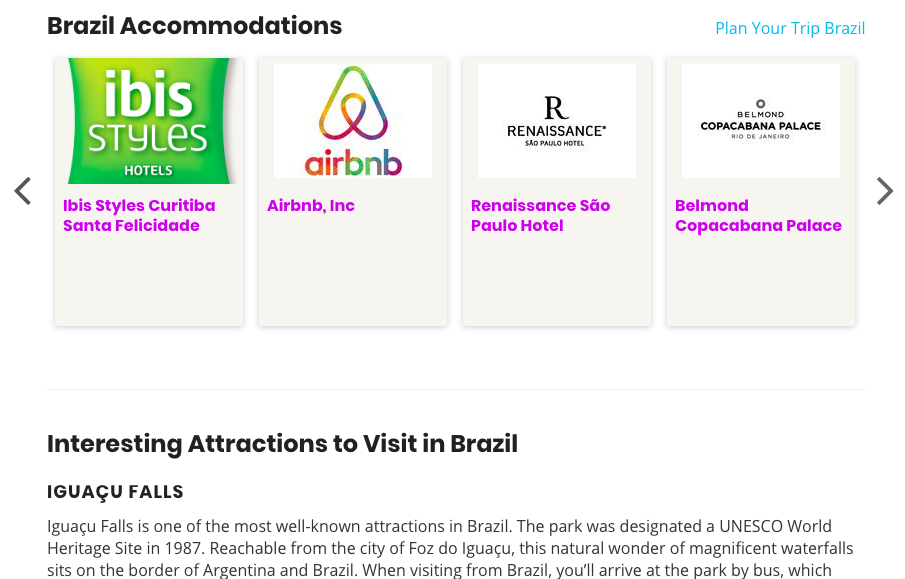Click the Iguaçu Falls description paragraph
905x579 pixels.
point(450,548)
